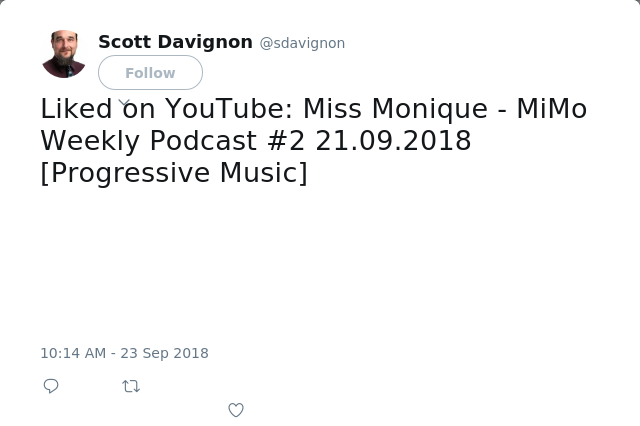This screenshot has height=426, width=640.
Task: Toggle follow state for @sdavignon
Action: tap(150, 73)
